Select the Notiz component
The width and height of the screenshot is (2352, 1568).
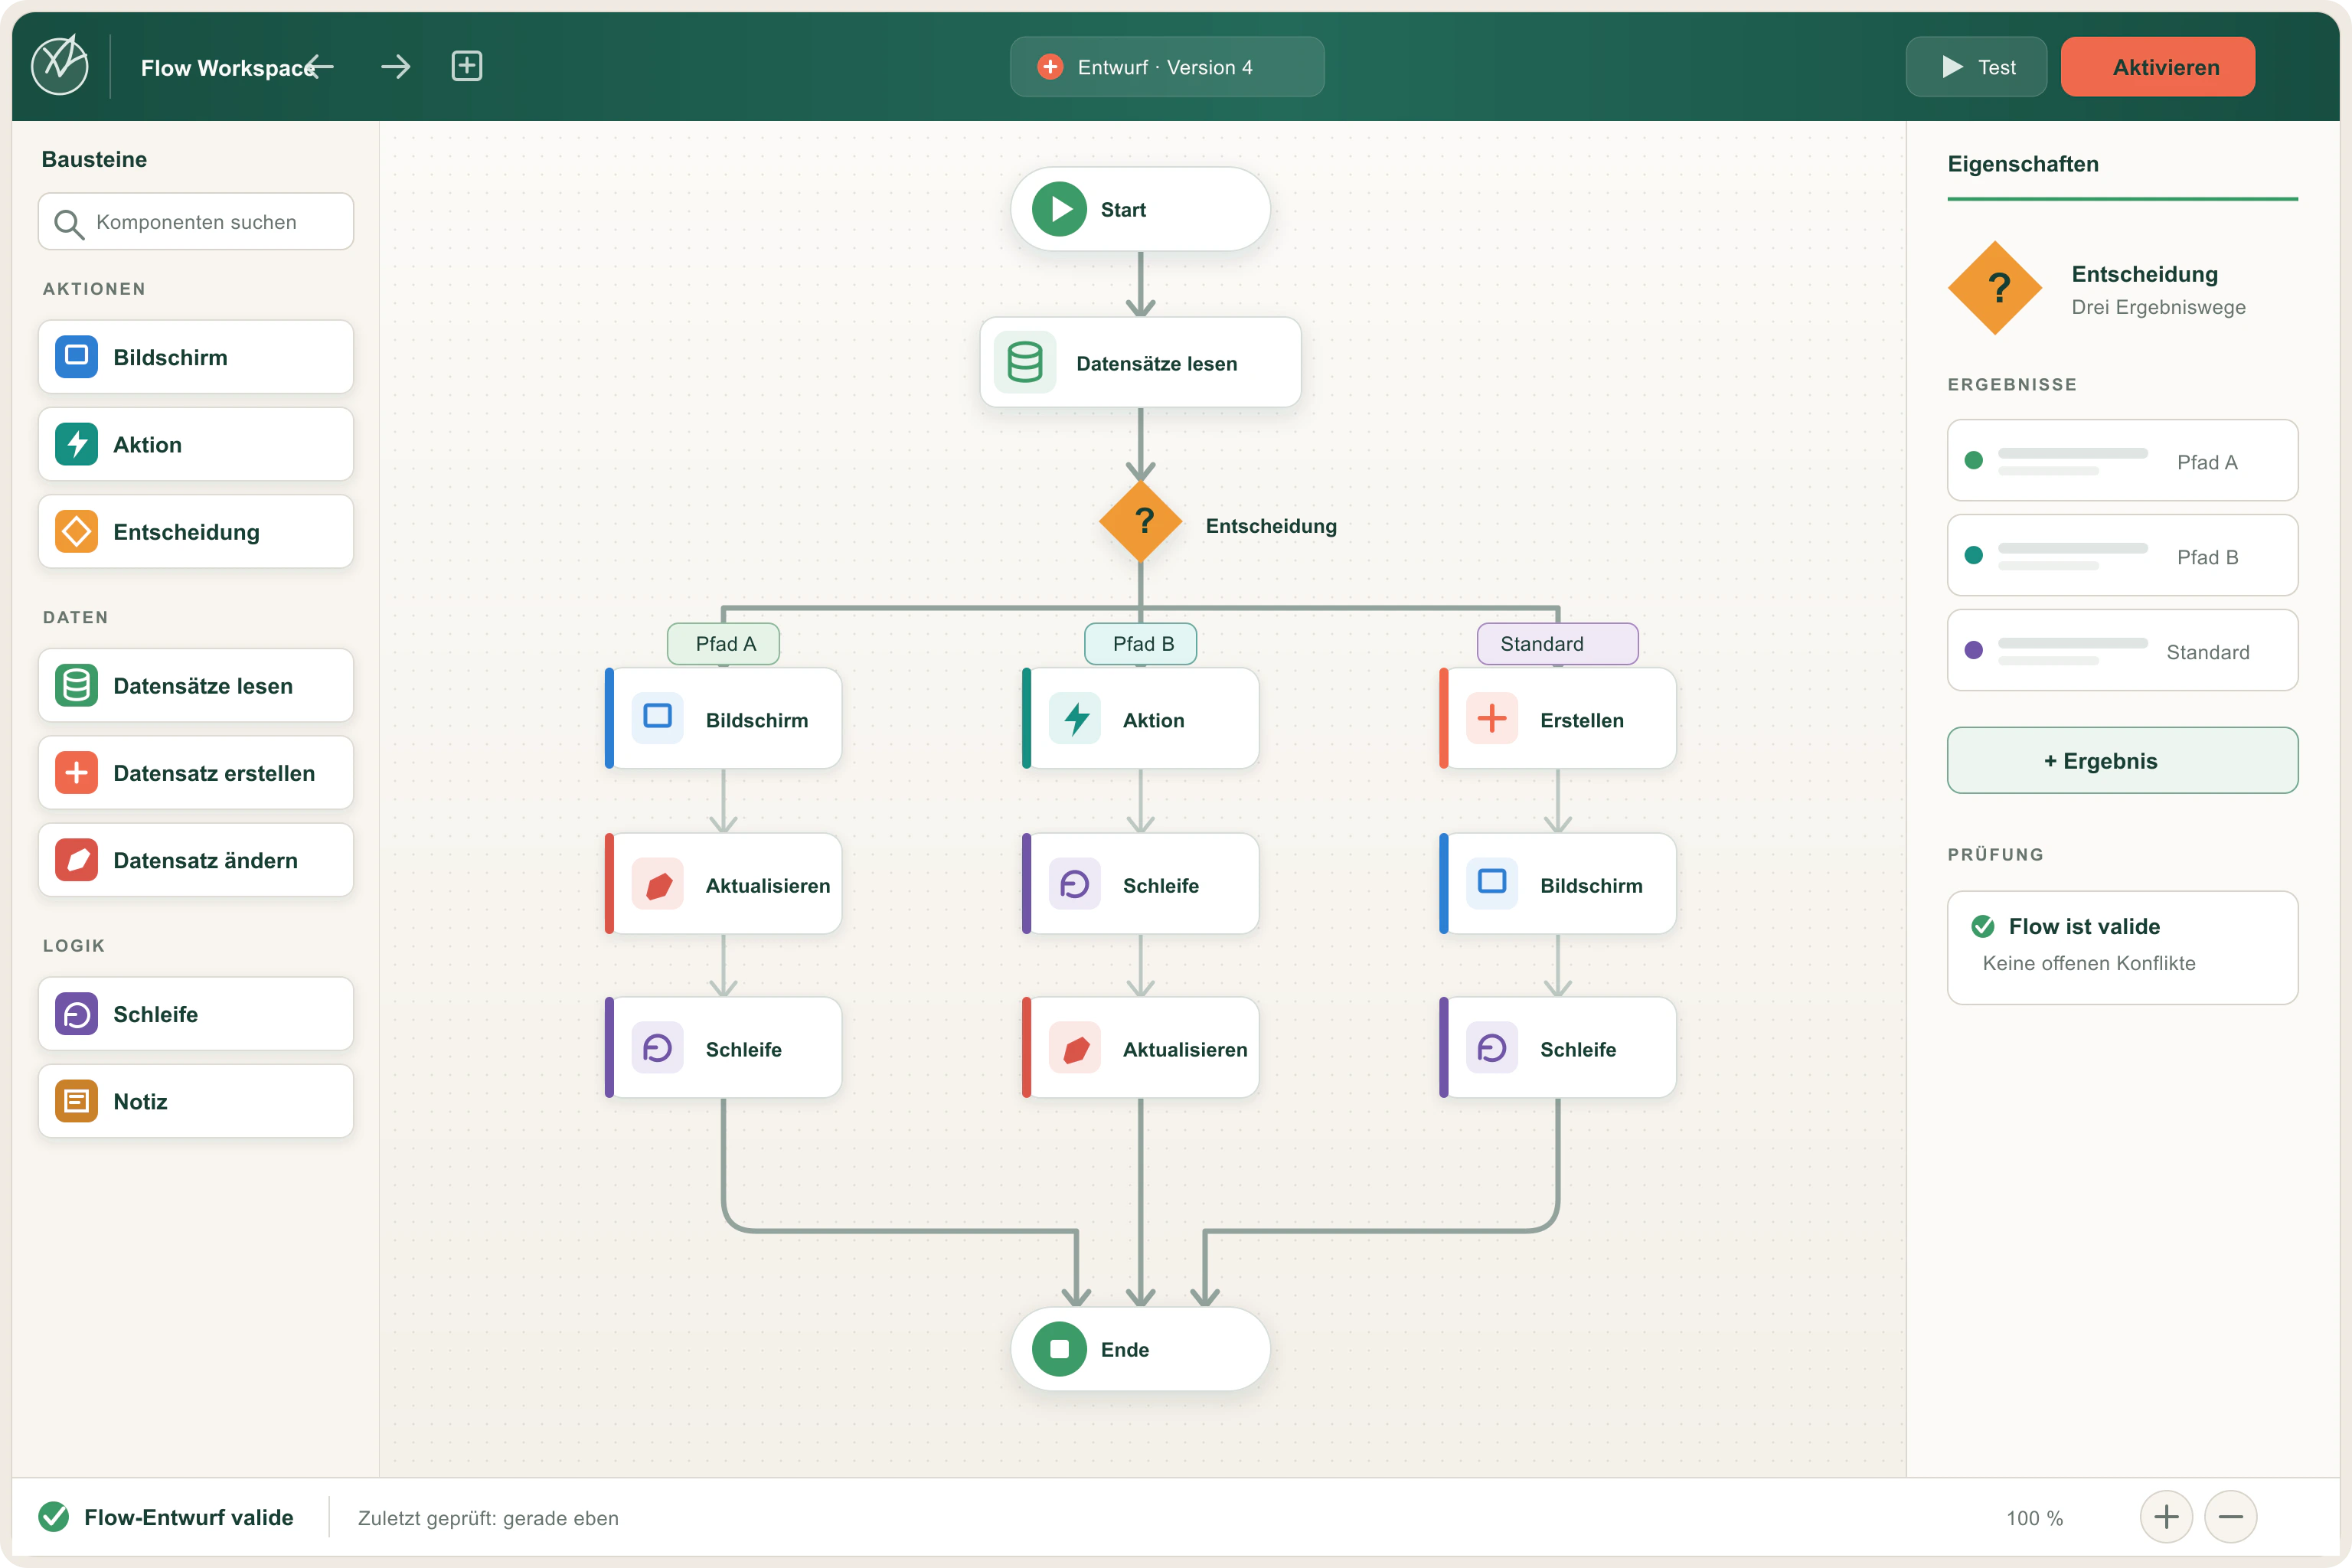[196, 1100]
